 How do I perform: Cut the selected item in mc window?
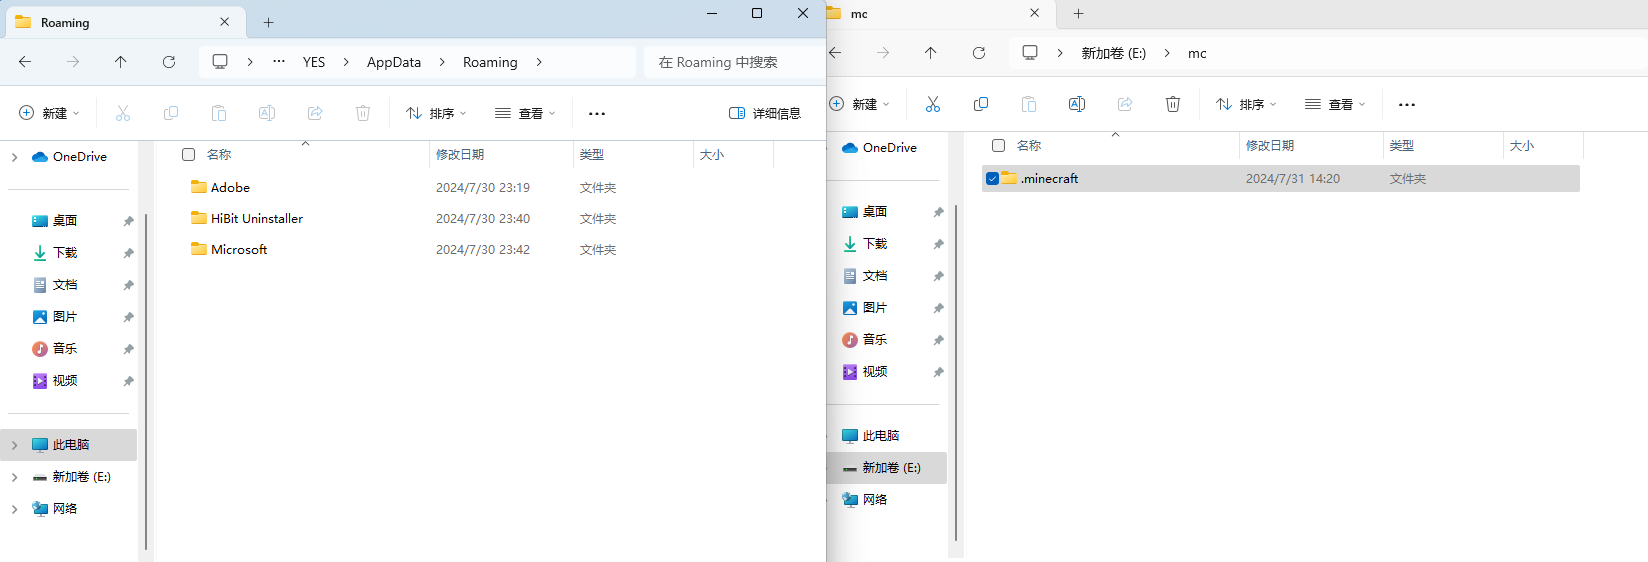tap(933, 104)
